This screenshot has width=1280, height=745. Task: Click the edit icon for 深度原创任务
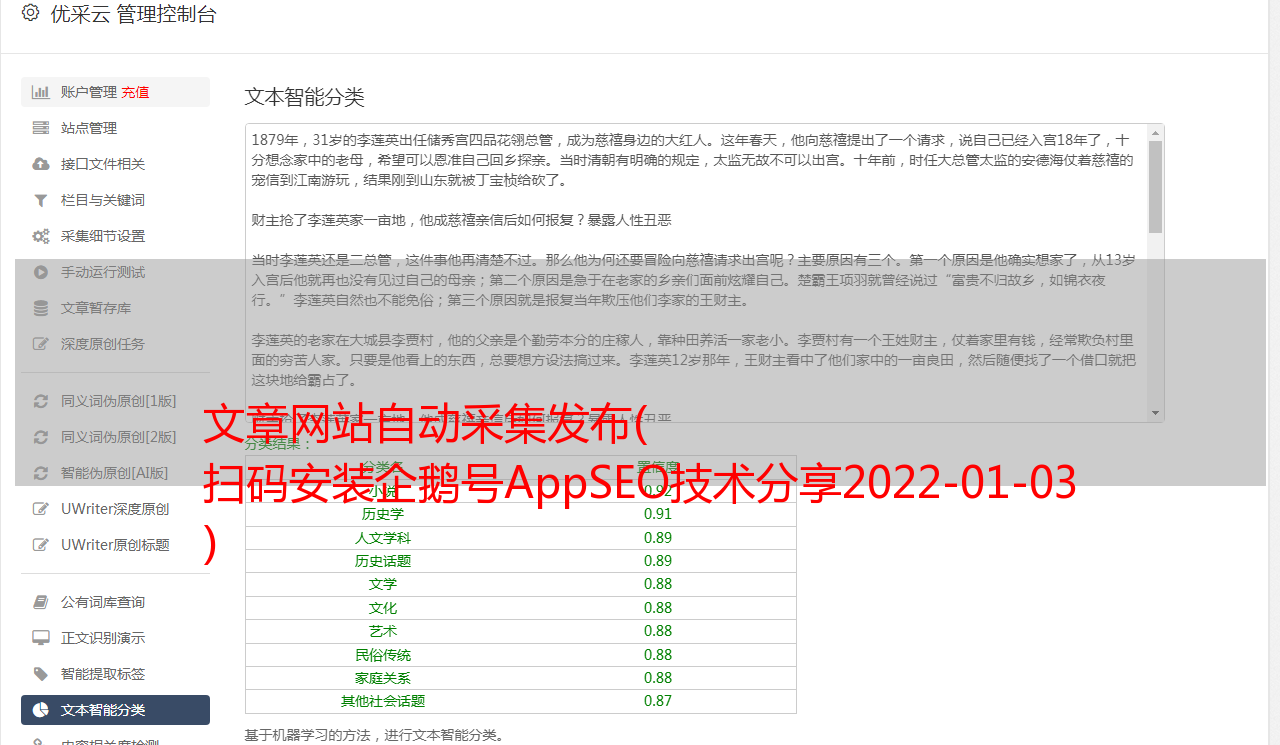coord(41,344)
